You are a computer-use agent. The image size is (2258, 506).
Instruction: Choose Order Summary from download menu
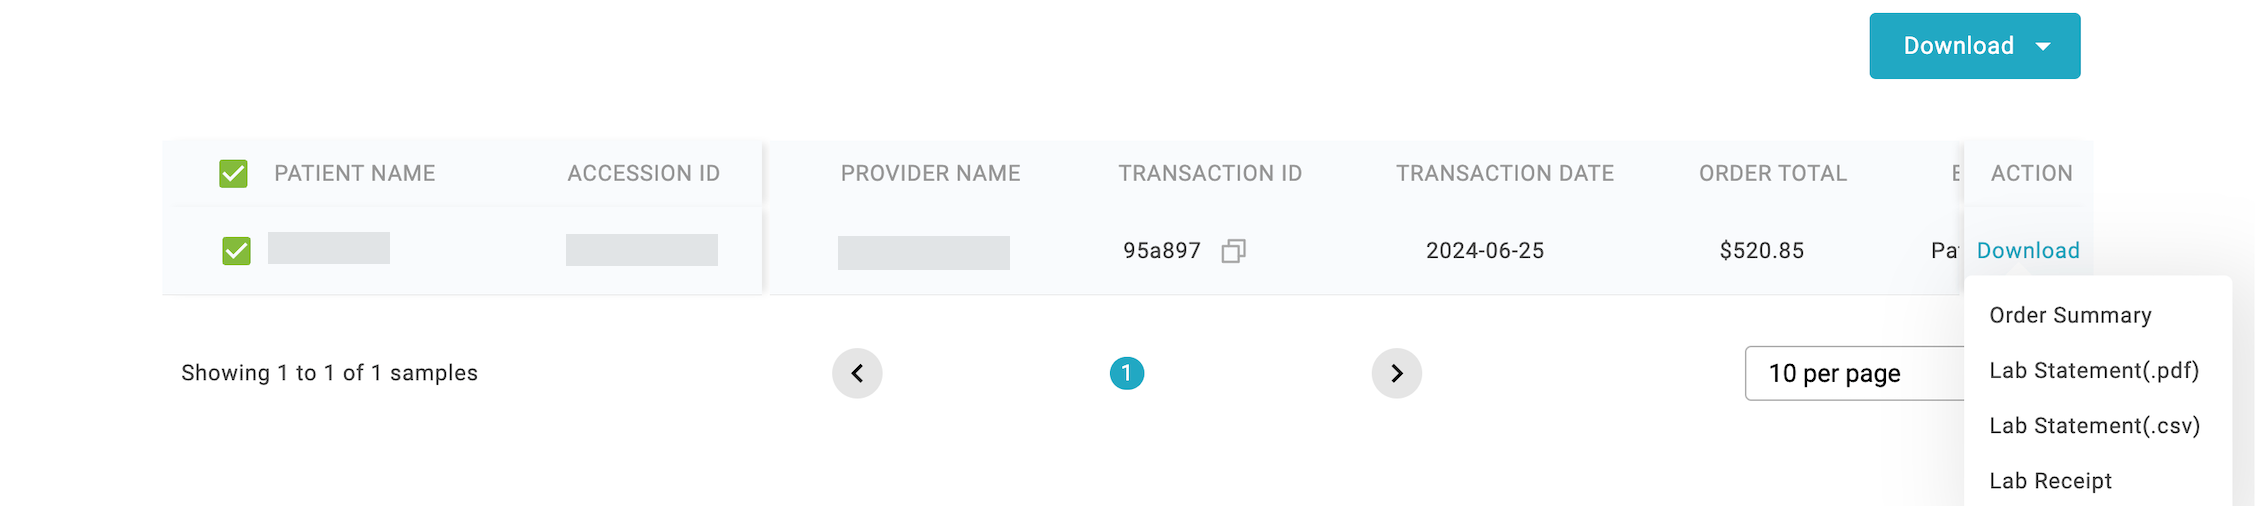pos(2070,316)
